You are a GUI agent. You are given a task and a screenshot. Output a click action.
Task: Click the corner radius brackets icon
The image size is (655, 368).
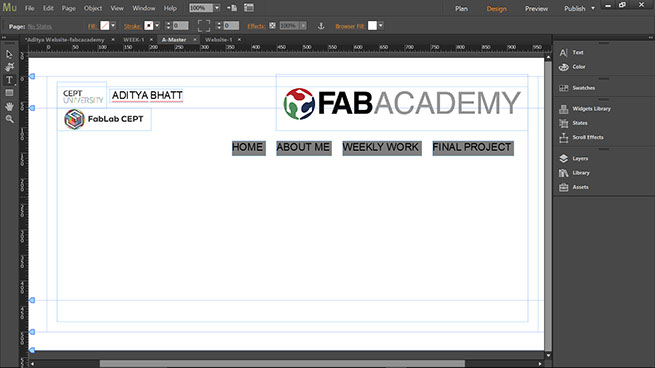point(204,26)
